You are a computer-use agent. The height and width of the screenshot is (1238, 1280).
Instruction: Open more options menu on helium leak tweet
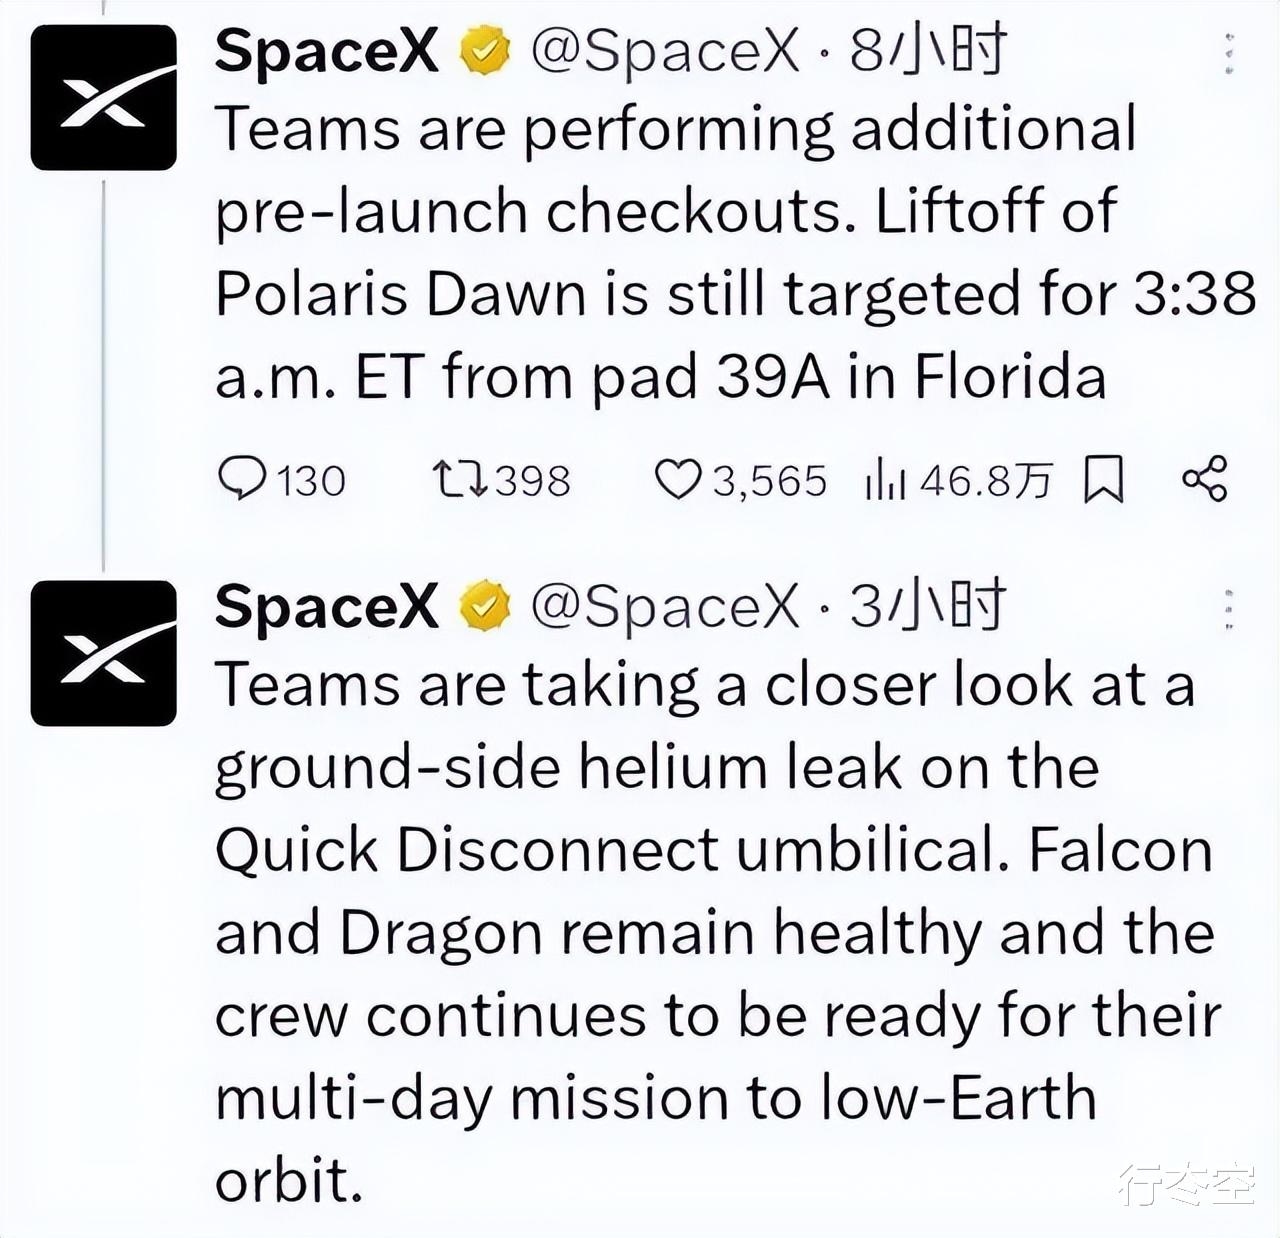click(x=1230, y=609)
